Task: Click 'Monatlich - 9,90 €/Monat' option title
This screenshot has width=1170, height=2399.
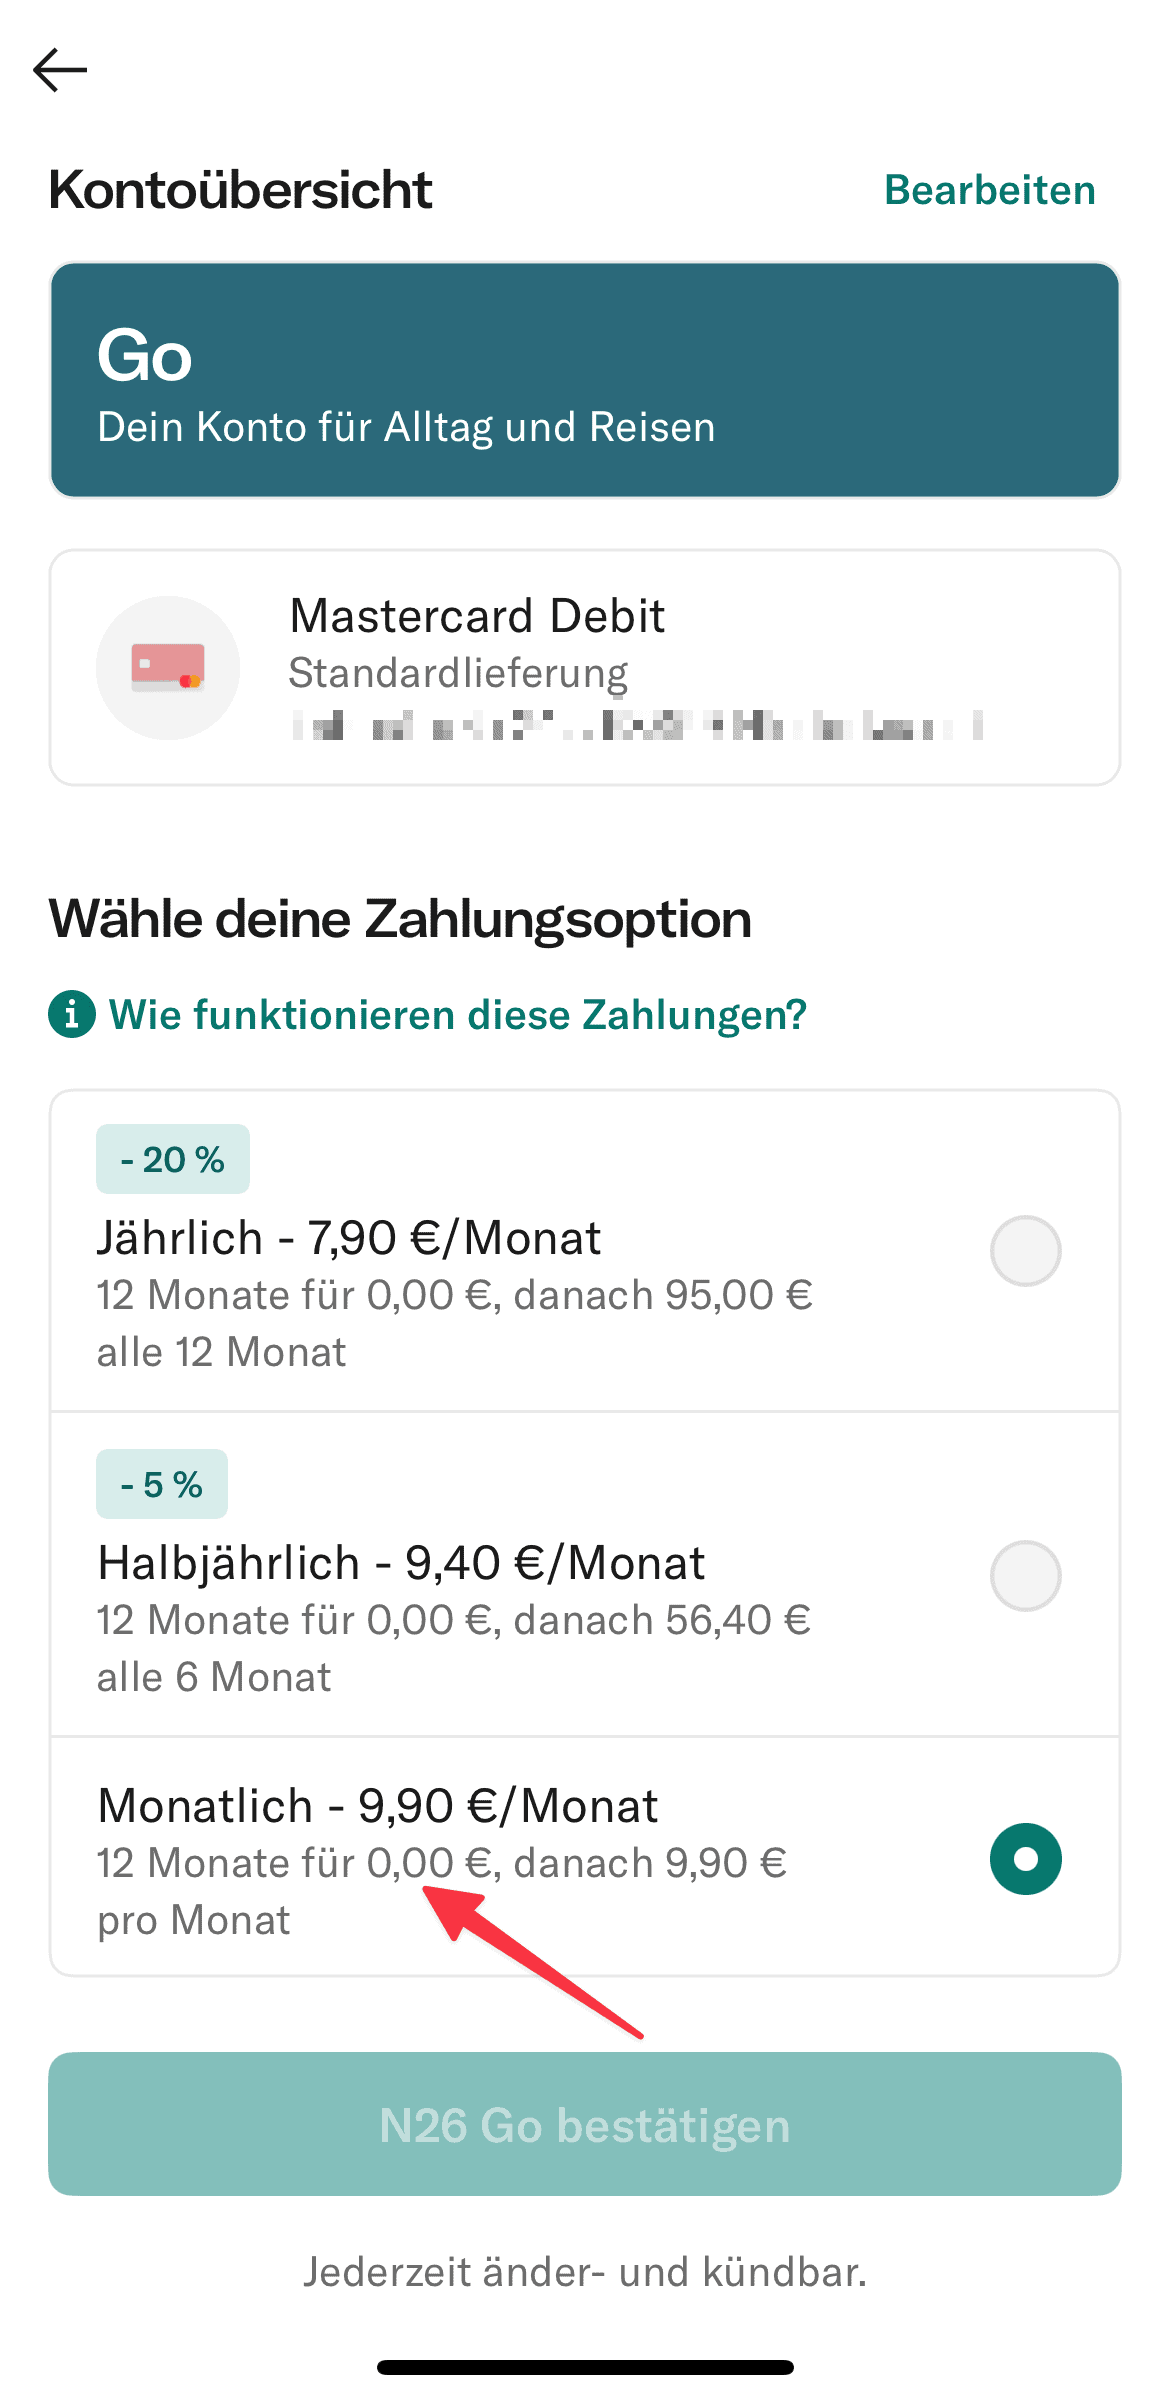Action: [x=378, y=1806]
